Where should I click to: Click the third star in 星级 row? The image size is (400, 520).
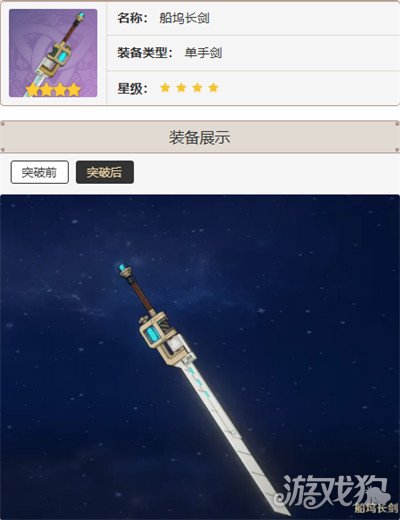coord(197,88)
